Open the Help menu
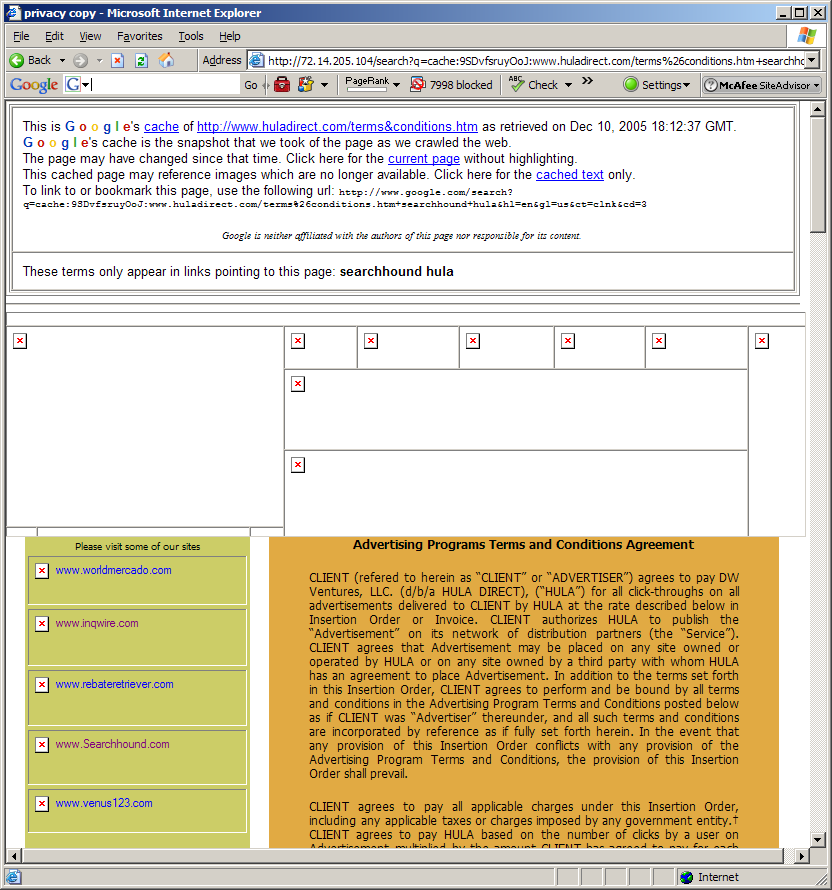The height and width of the screenshot is (890, 832). [x=230, y=36]
